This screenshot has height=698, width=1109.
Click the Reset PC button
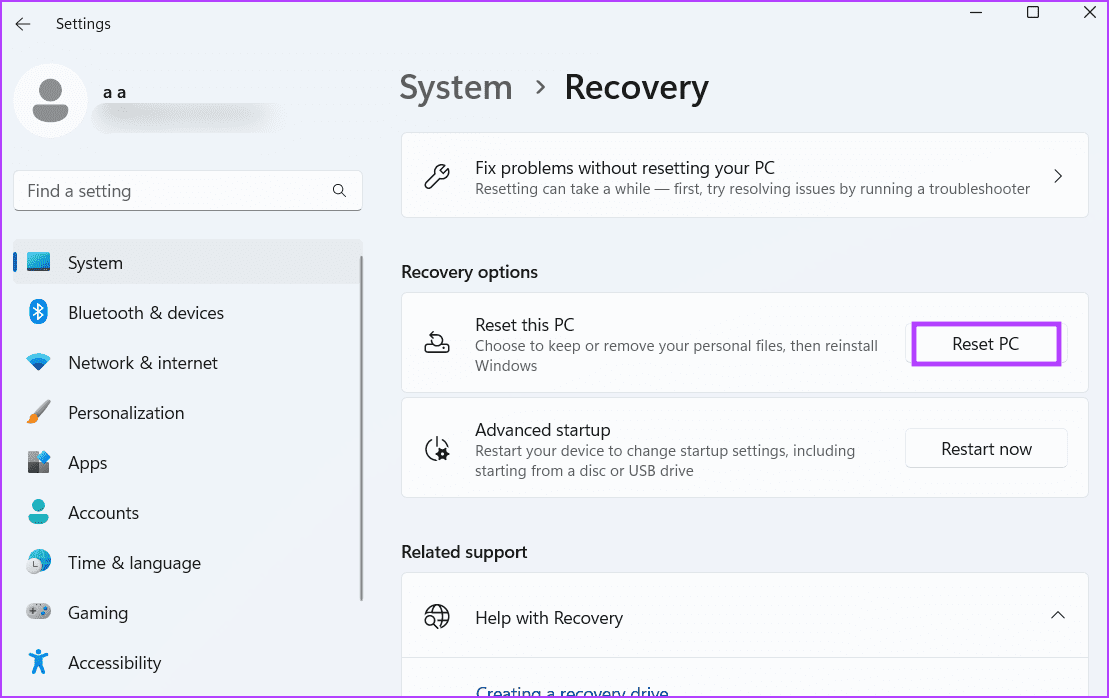(985, 344)
